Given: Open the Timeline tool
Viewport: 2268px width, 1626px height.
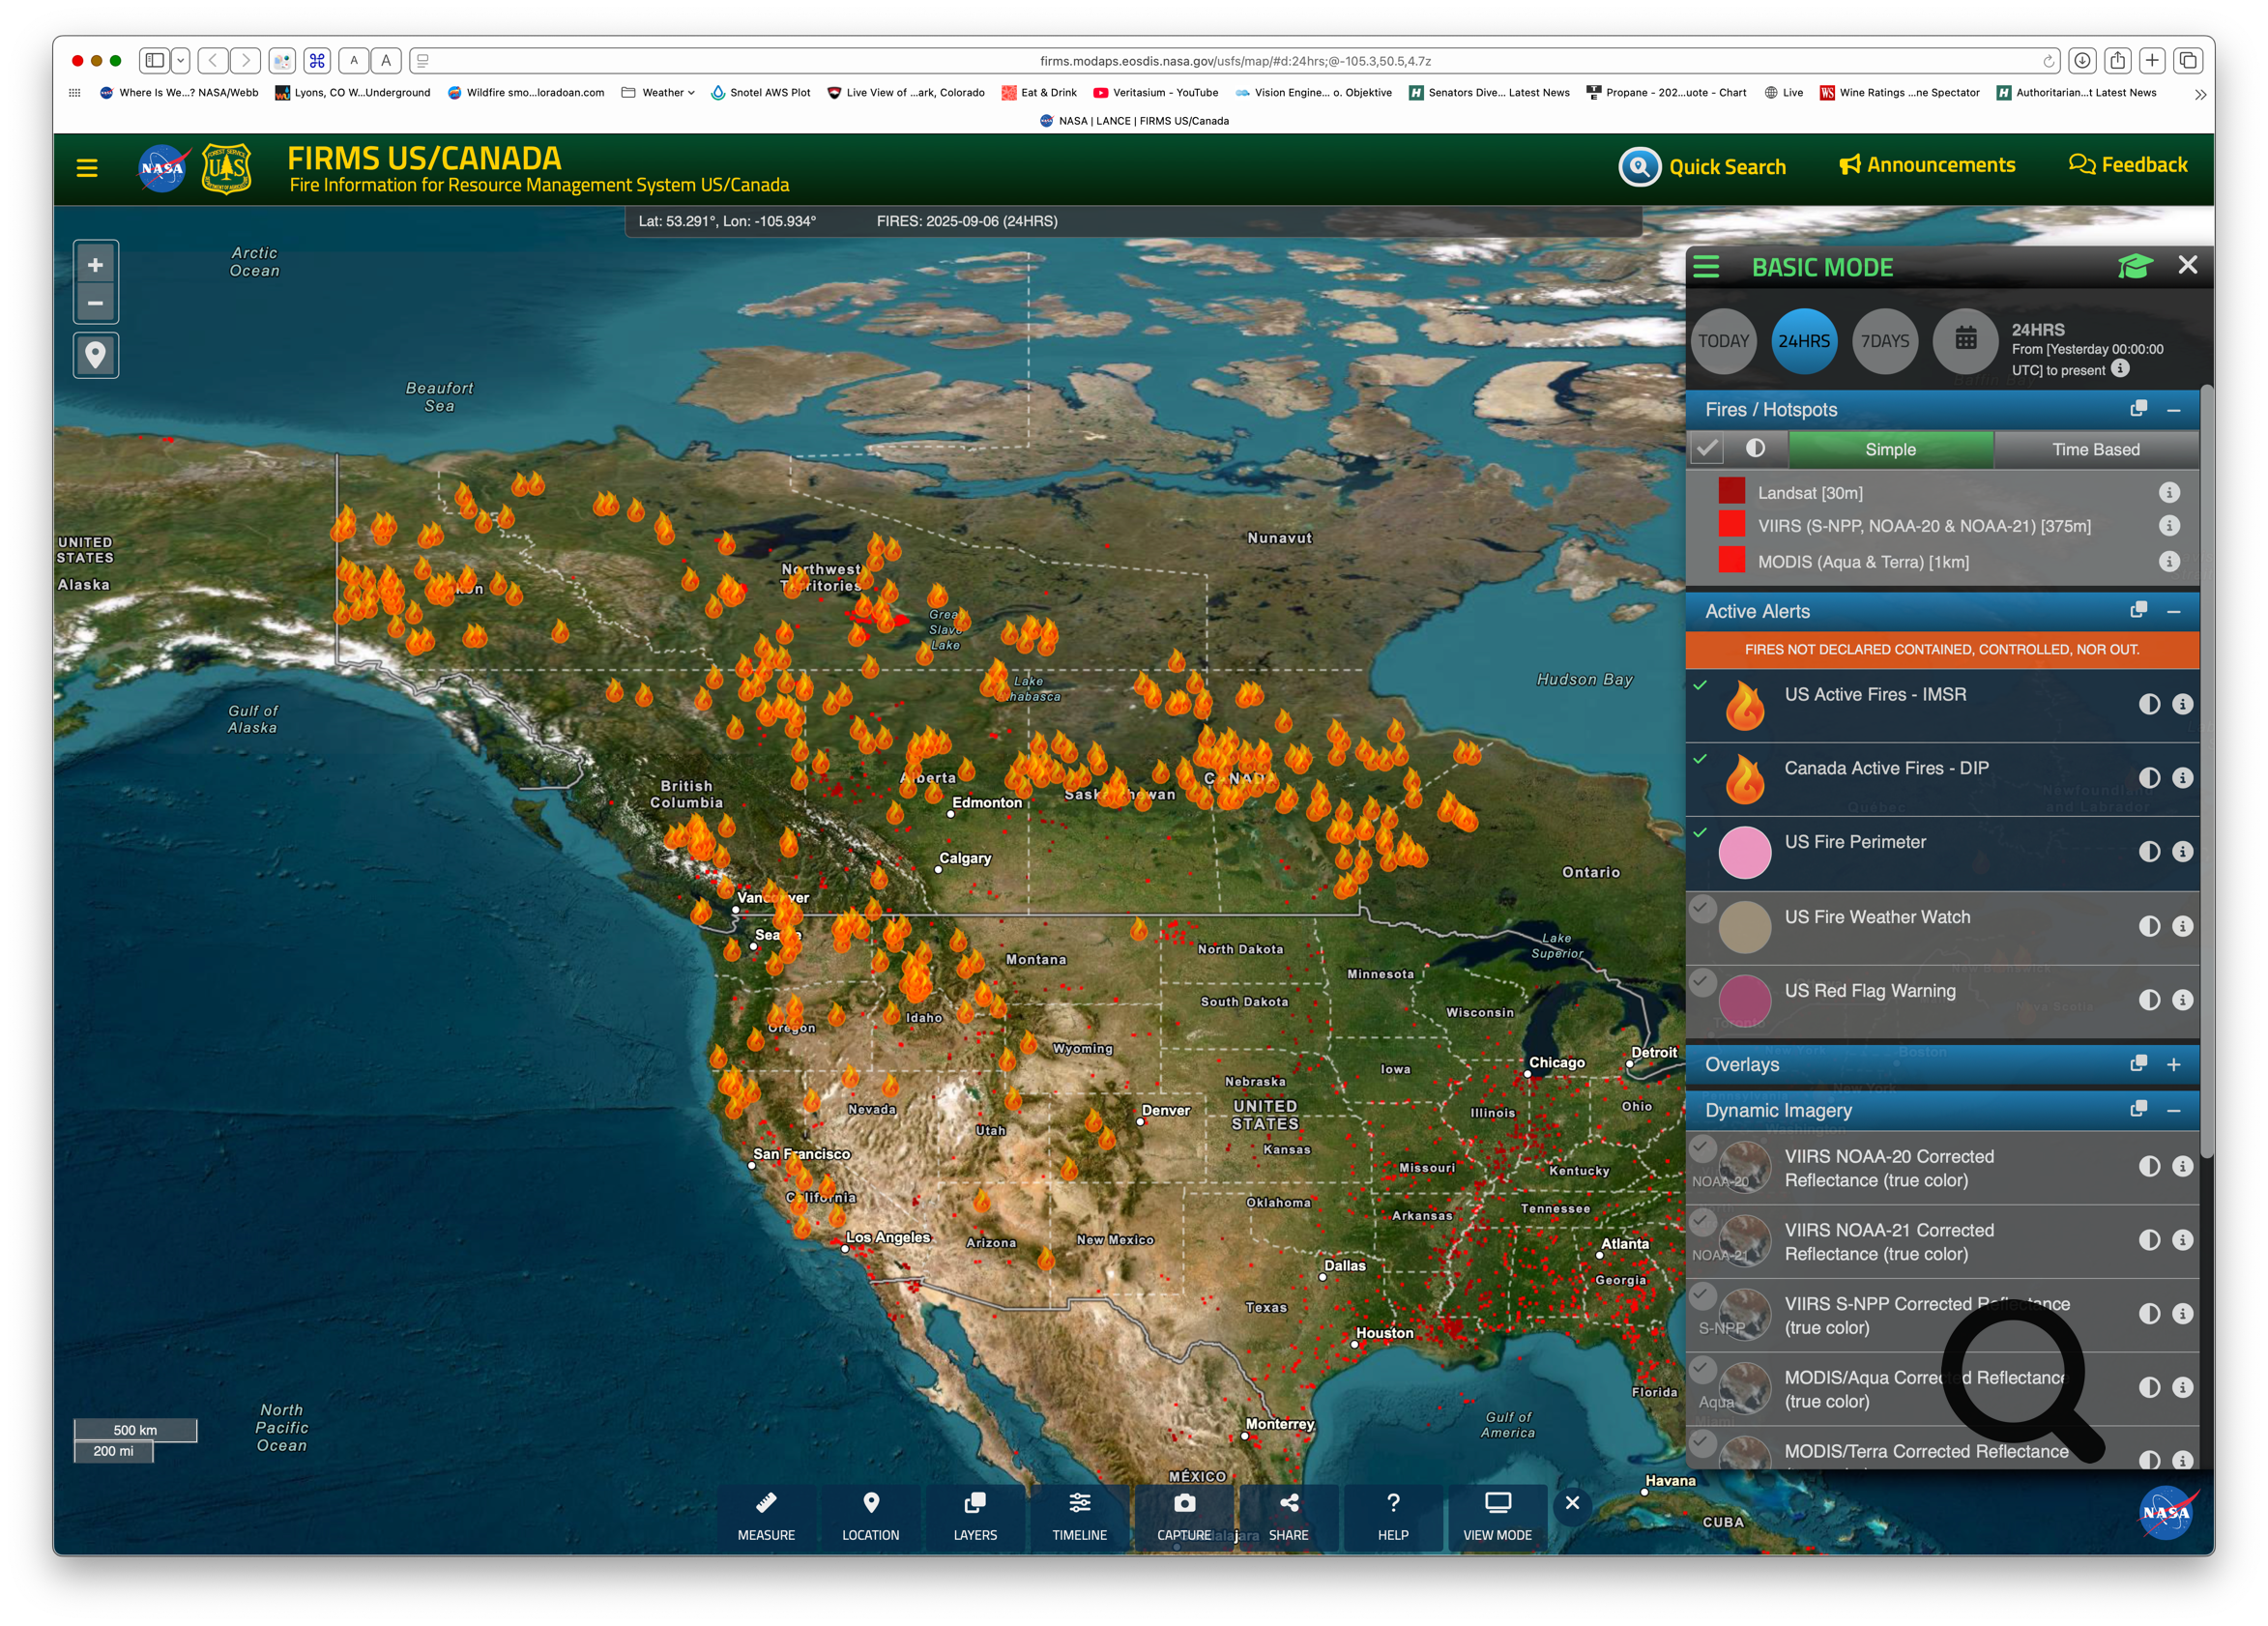Looking at the screenshot, I should point(1079,1516).
